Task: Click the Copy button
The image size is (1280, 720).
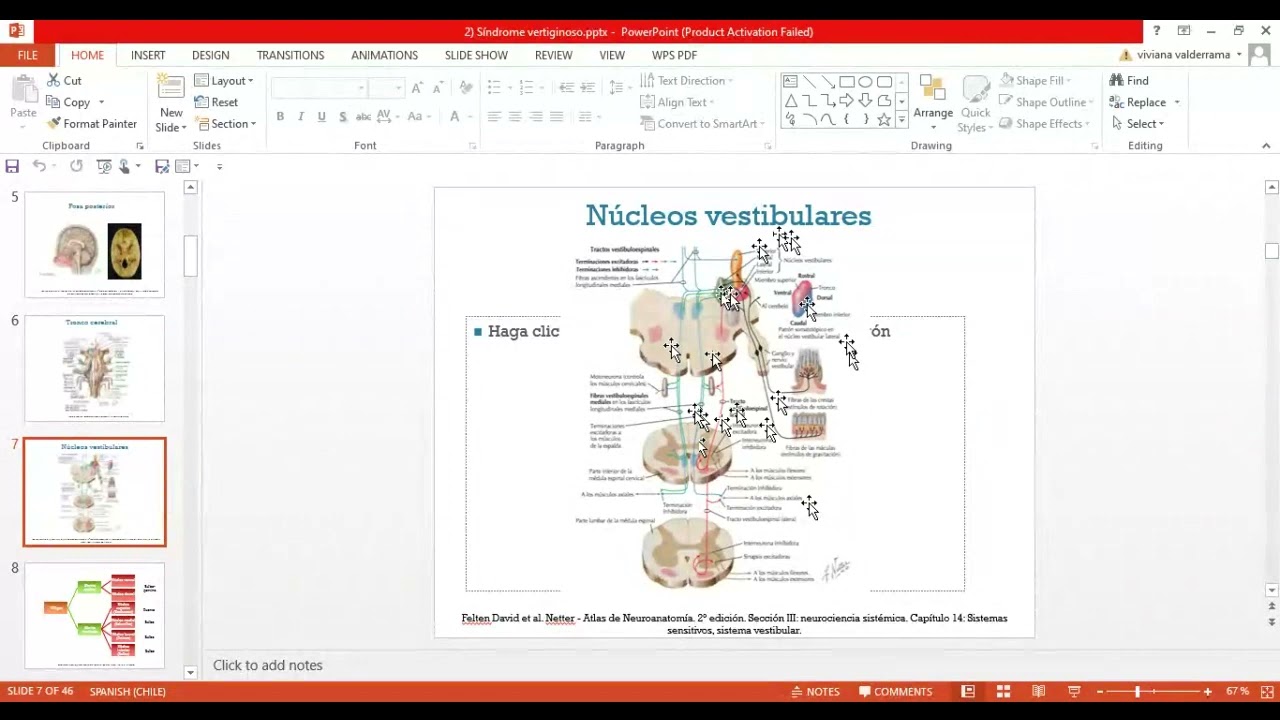Action: click(x=70, y=102)
